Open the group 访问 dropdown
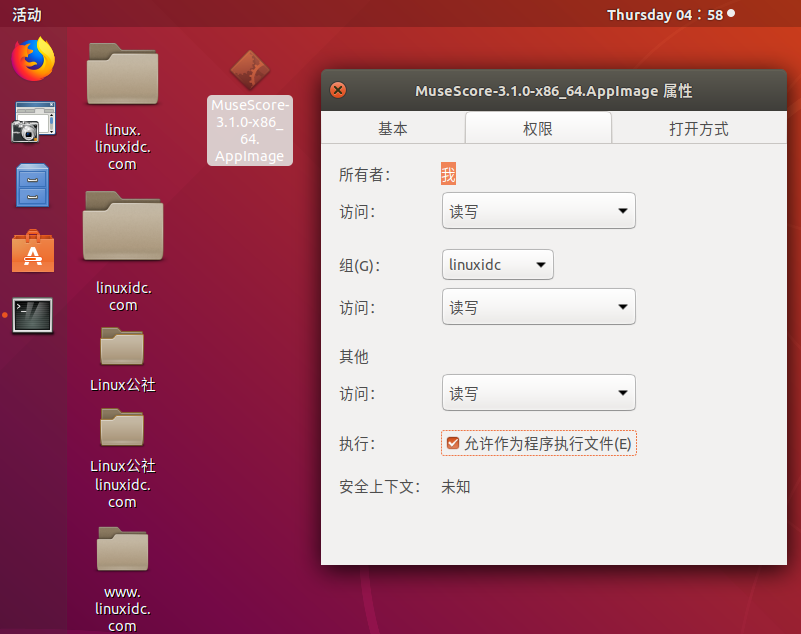The image size is (801, 634). pyautogui.click(x=538, y=307)
